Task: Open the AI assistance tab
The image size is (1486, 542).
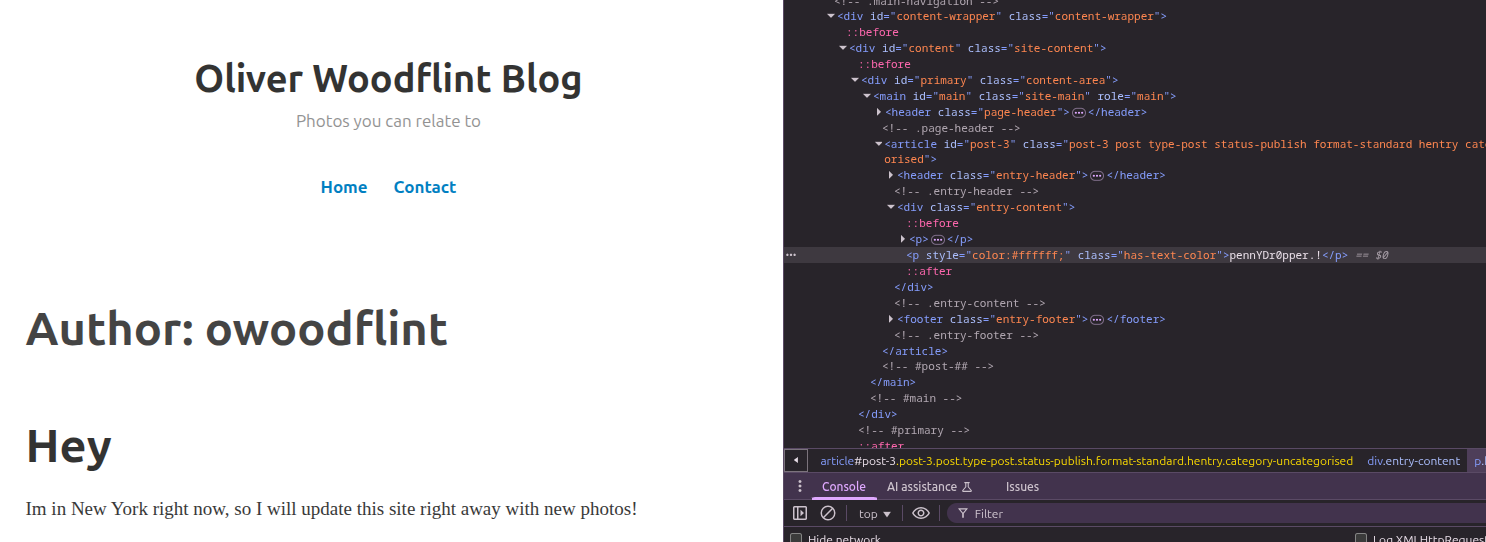Action: pos(929,487)
